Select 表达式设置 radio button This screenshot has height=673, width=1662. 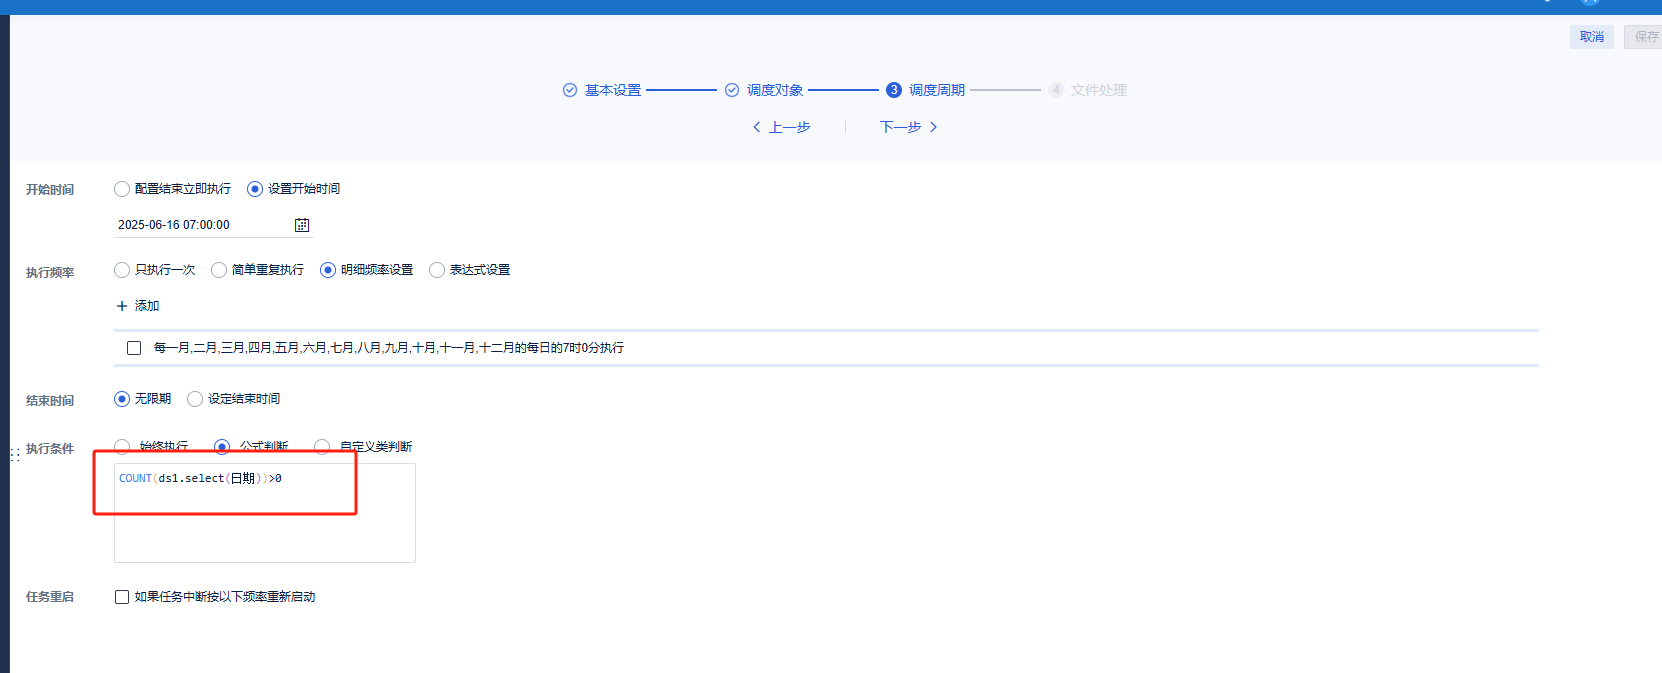click(437, 270)
